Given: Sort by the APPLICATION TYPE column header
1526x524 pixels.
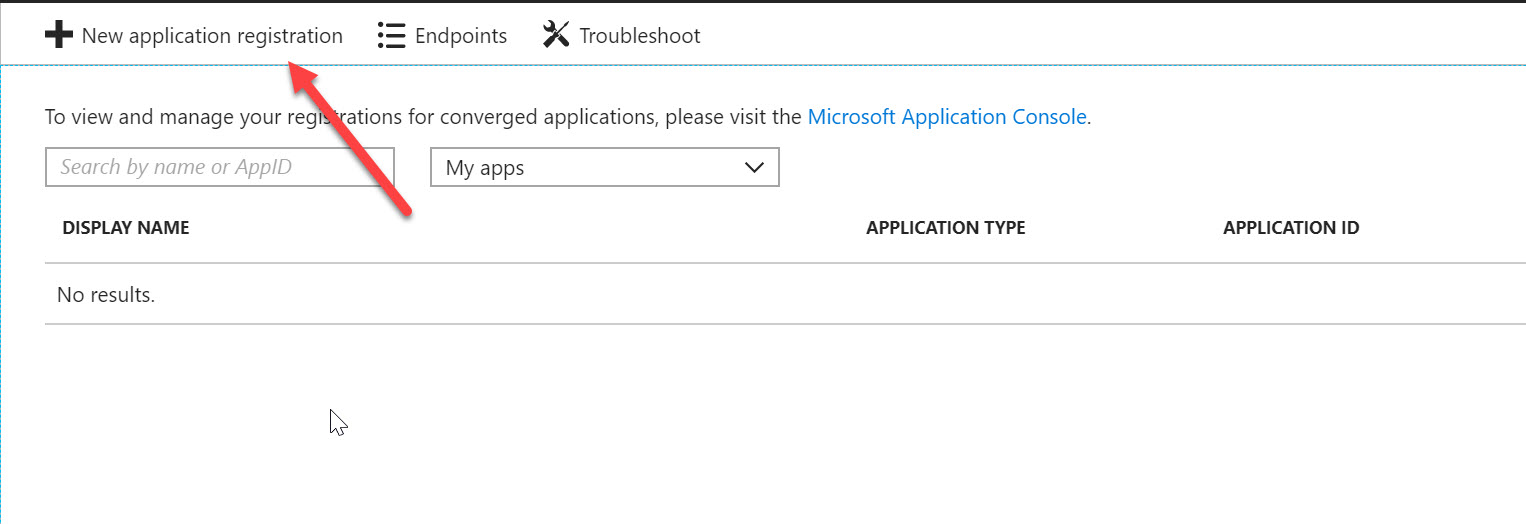Looking at the screenshot, I should [x=946, y=228].
